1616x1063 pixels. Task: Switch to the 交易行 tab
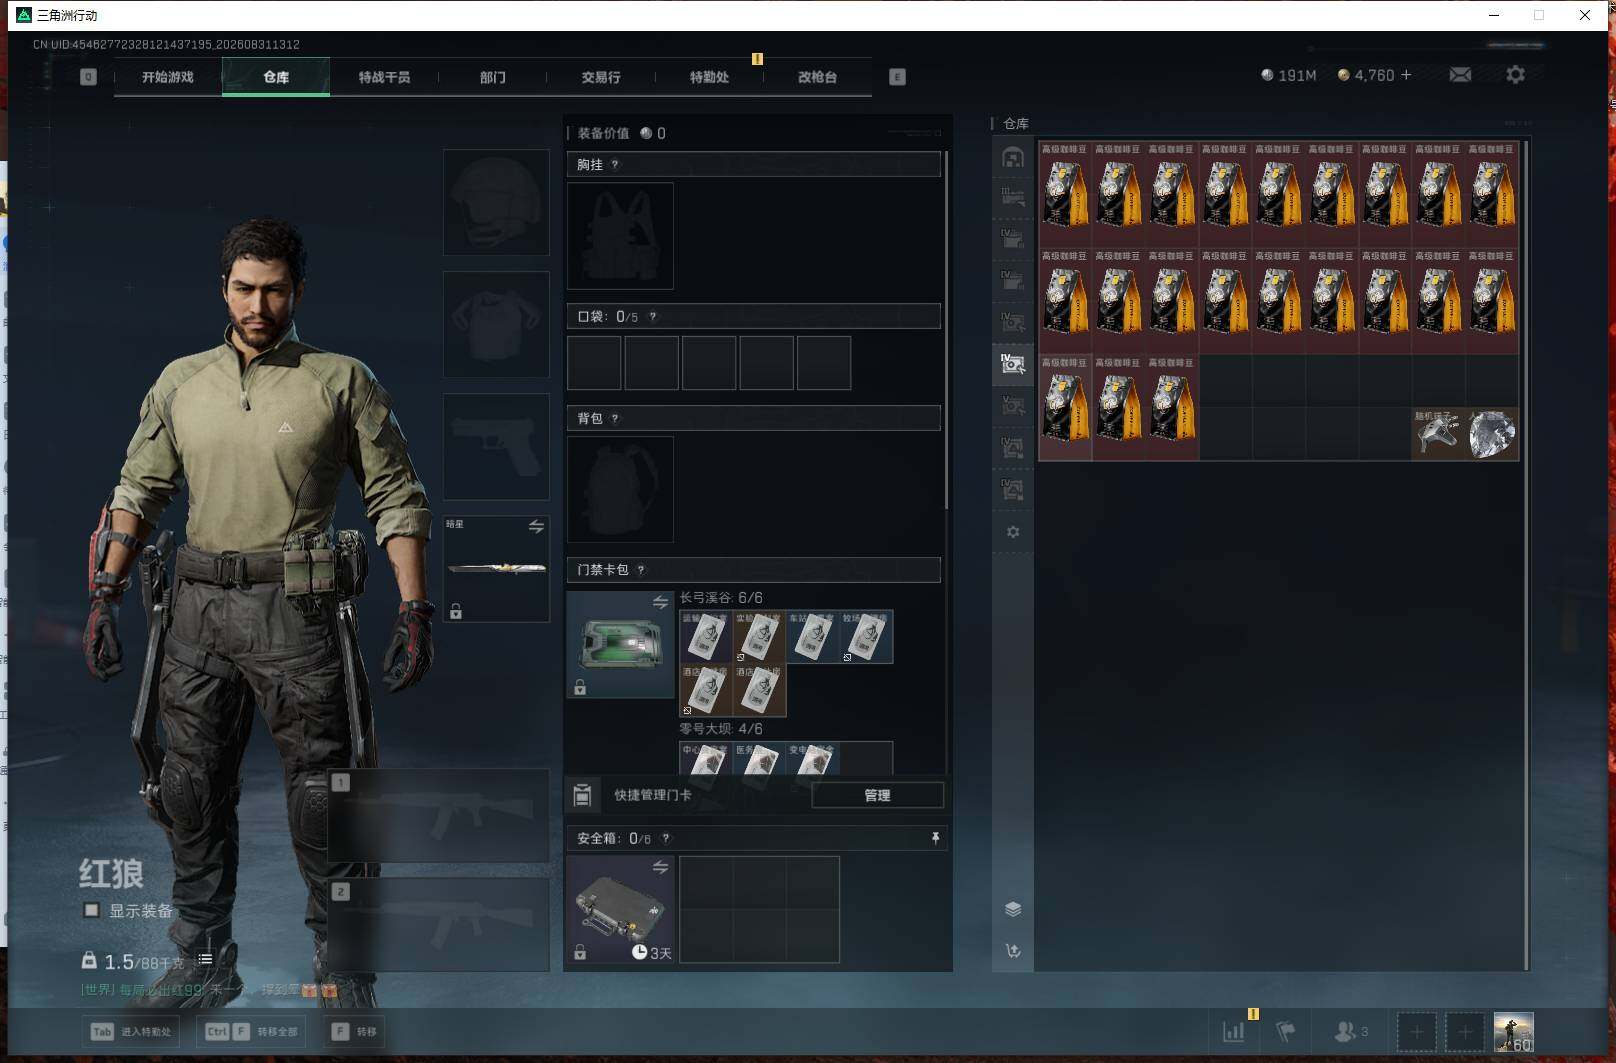[x=601, y=77]
